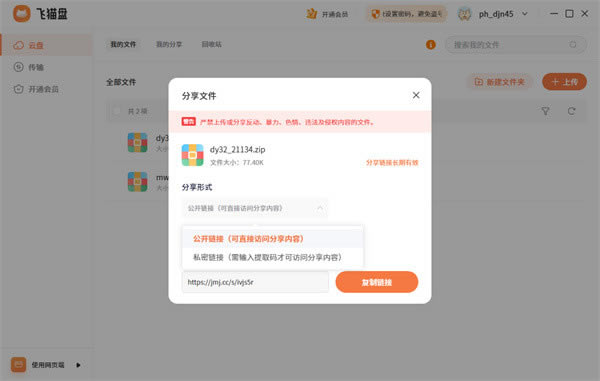Click the shield password warning banner
600x381 pixels.
point(407,14)
